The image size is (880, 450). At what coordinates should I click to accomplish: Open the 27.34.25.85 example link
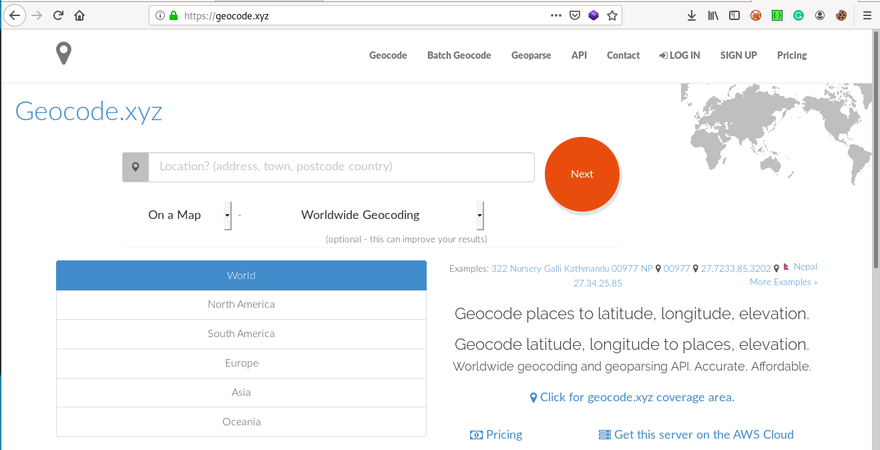tap(597, 283)
